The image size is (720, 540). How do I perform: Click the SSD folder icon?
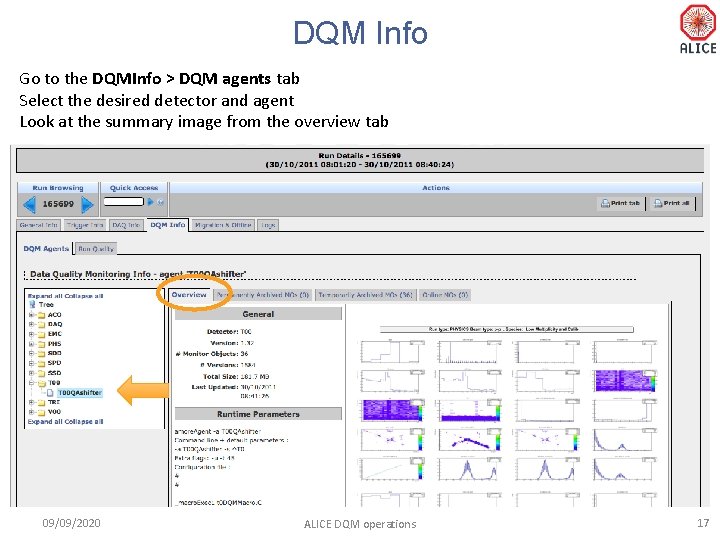[x=41, y=373]
